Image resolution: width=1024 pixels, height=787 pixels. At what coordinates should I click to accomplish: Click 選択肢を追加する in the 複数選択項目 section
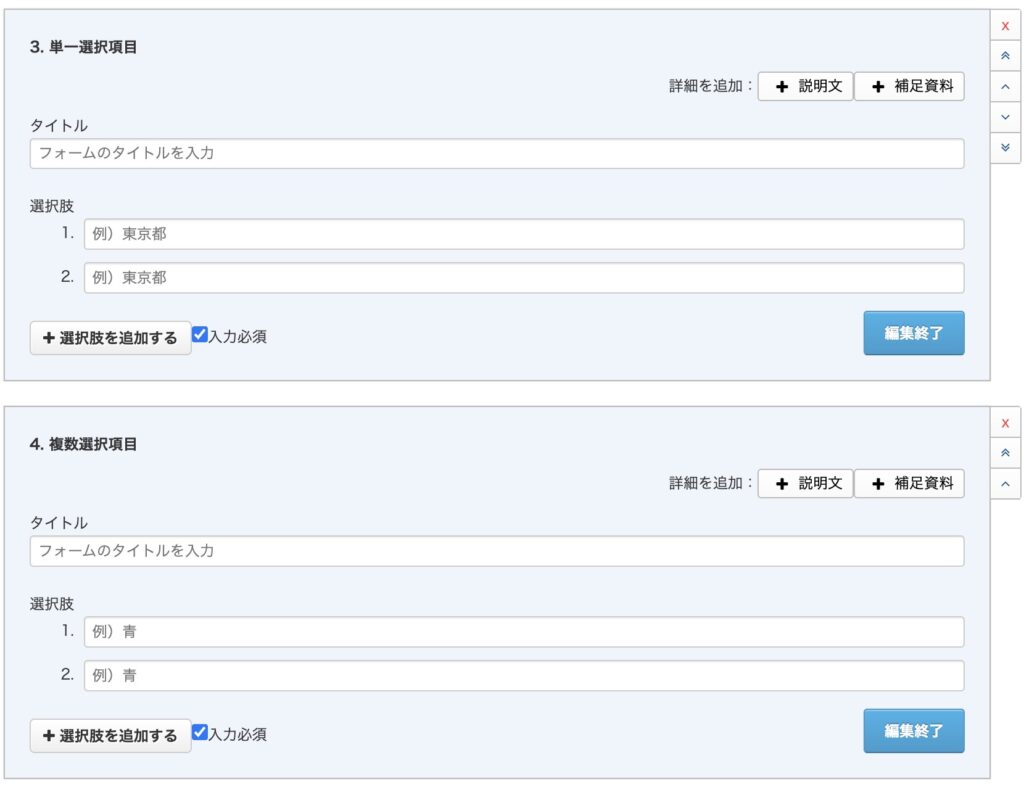pyautogui.click(x=110, y=736)
